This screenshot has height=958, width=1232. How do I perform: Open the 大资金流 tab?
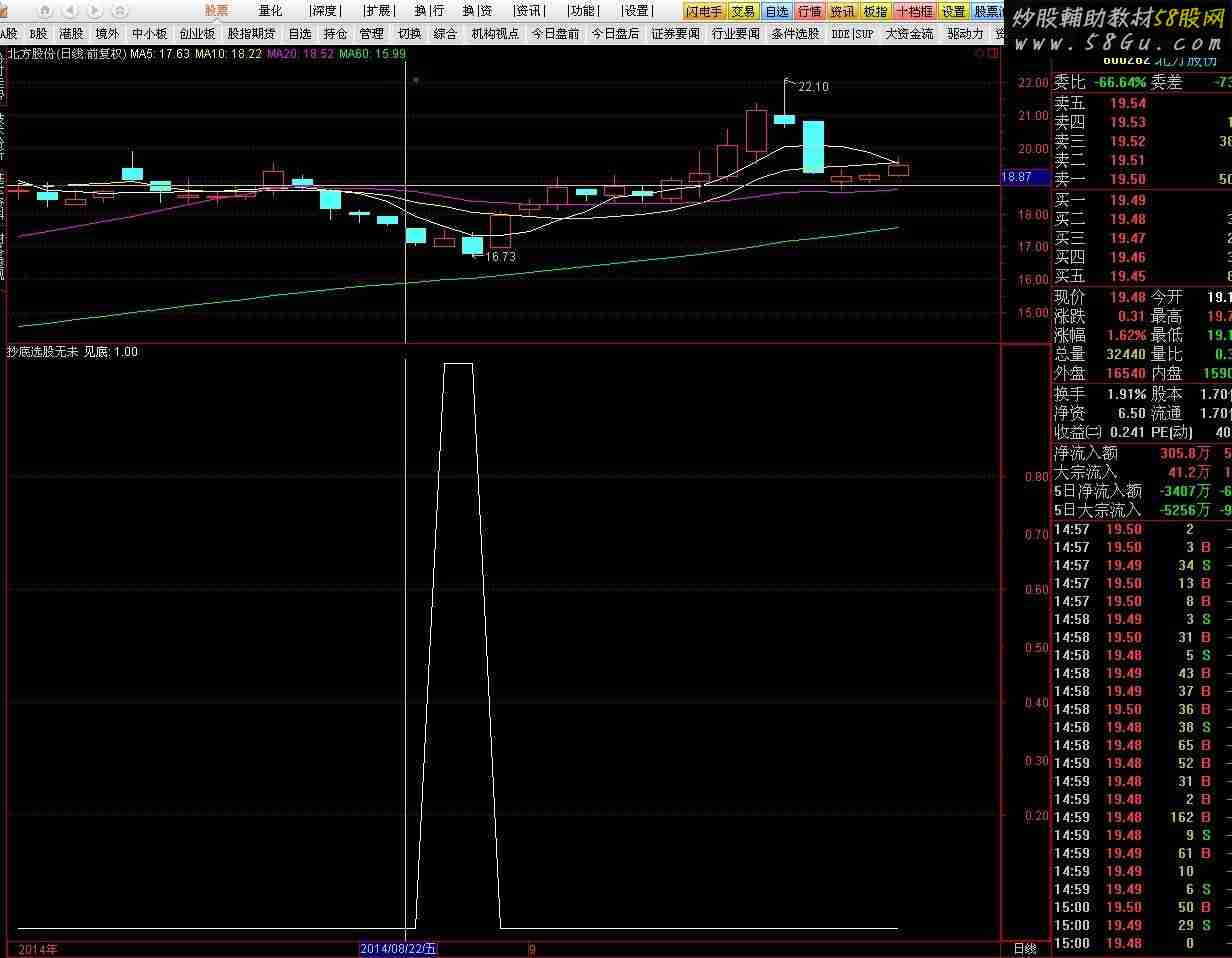(909, 34)
